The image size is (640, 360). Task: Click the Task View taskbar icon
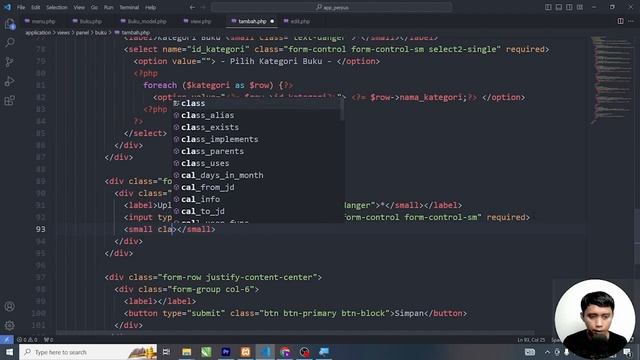coord(166,352)
